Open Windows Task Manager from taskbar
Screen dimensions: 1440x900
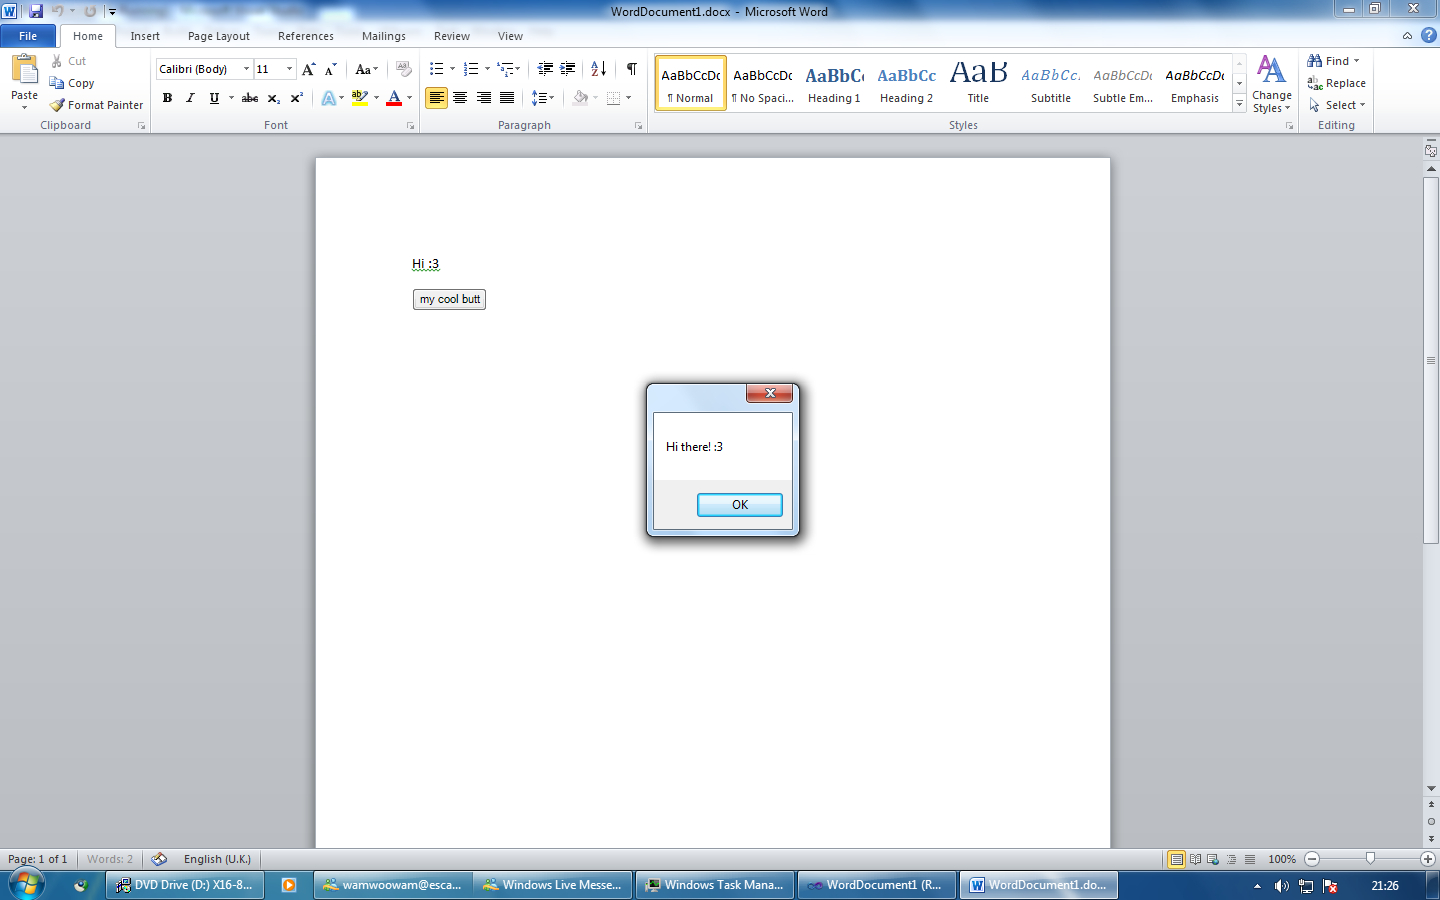(x=715, y=885)
